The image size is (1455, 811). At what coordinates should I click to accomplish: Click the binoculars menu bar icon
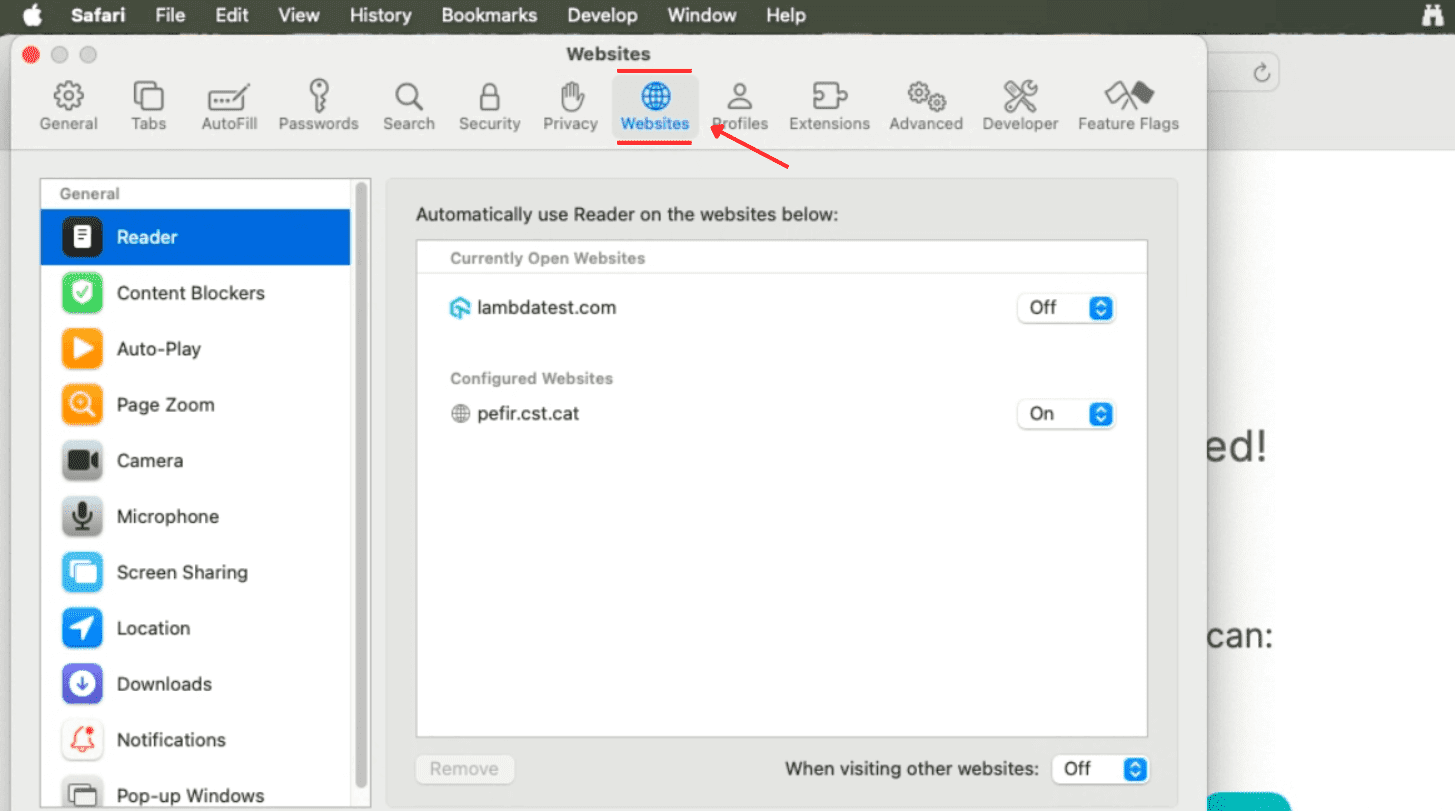tap(1434, 15)
